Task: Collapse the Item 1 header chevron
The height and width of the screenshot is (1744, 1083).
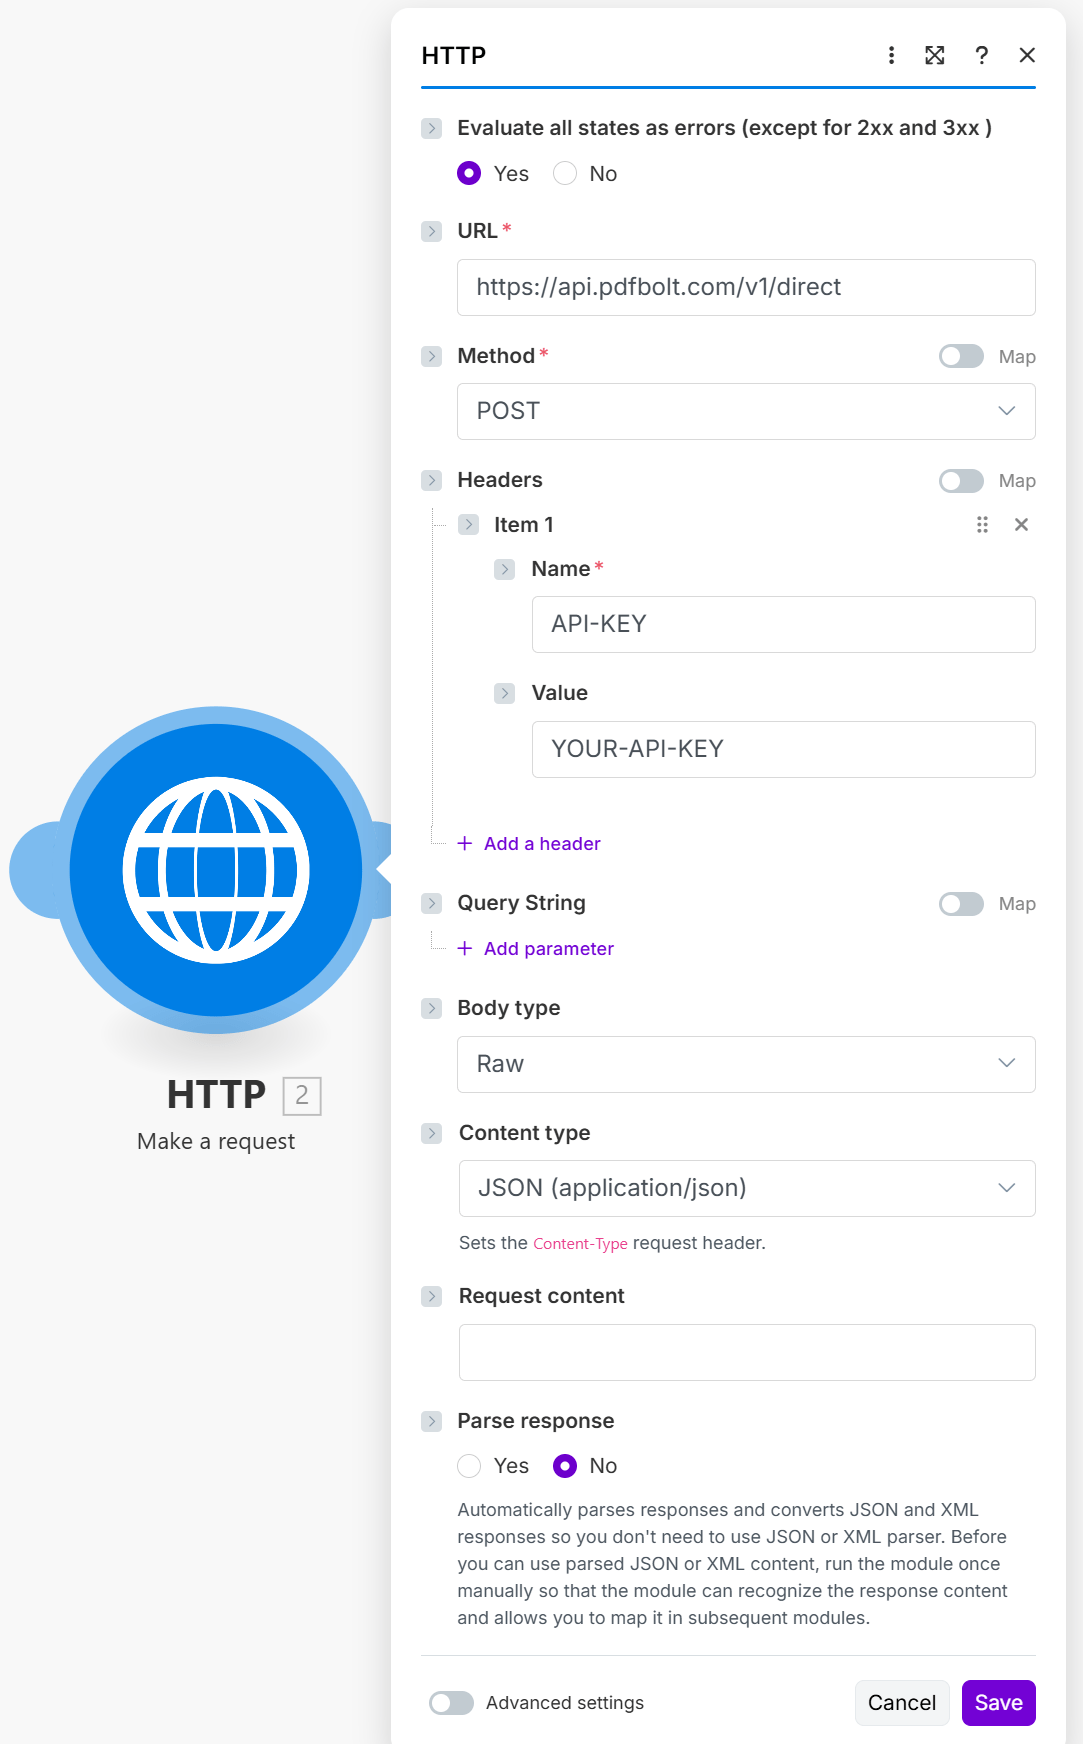Action: pyautogui.click(x=468, y=524)
